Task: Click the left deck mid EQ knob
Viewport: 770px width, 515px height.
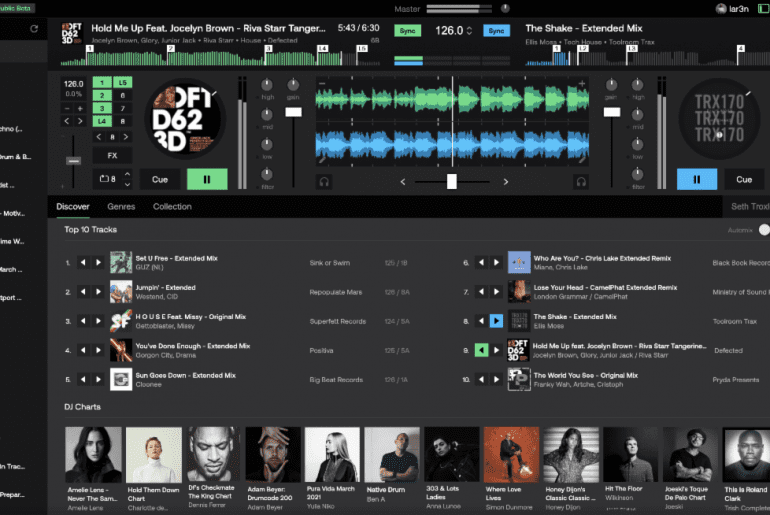Action: click(x=267, y=115)
